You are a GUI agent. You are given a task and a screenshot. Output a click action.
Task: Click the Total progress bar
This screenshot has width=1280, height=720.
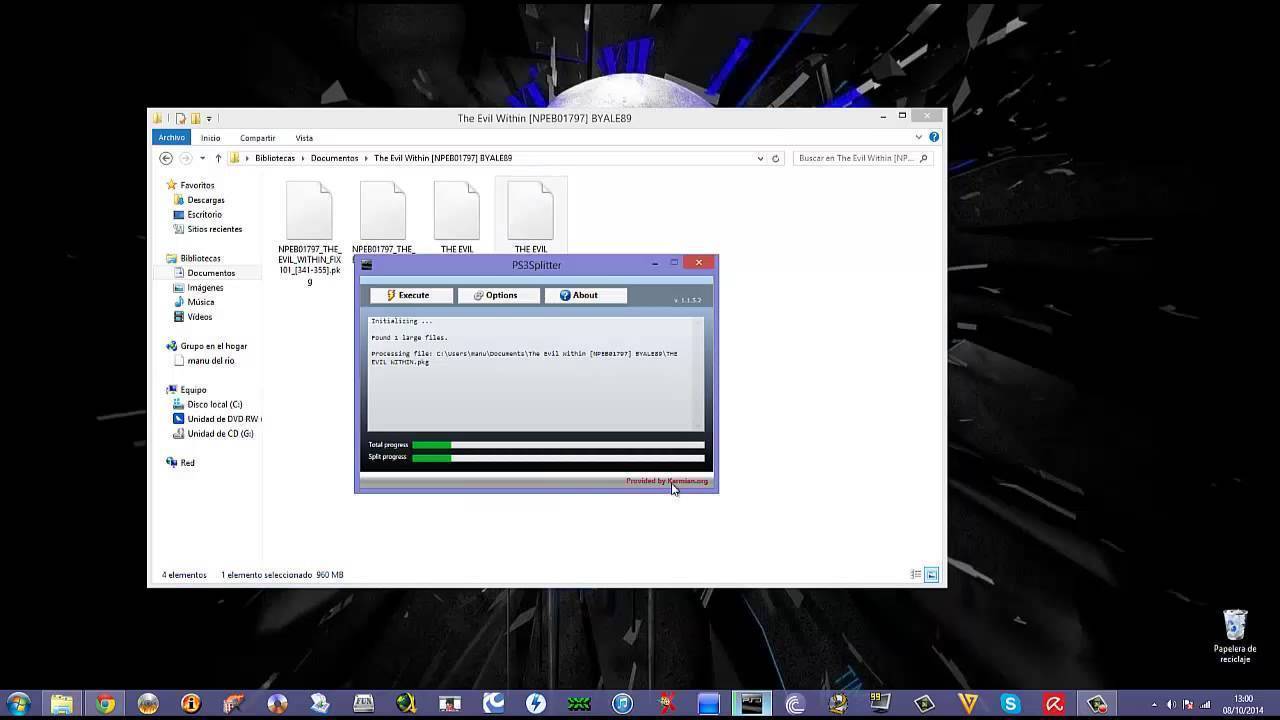pyautogui.click(x=558, y=445)
